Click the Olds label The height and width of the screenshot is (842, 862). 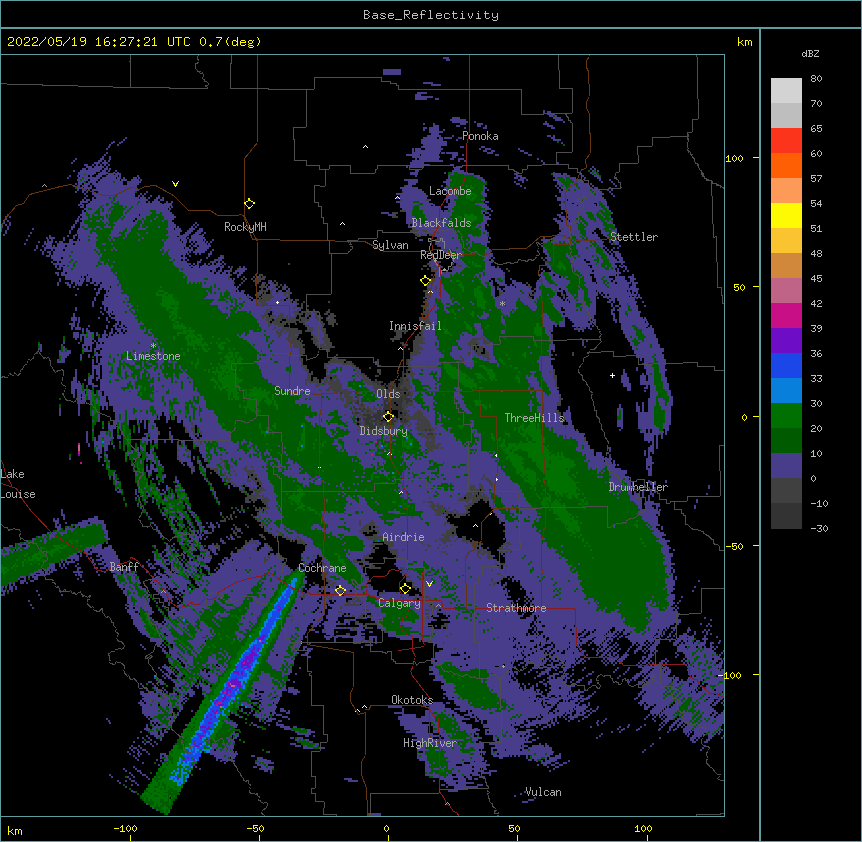tap(388, 394)
